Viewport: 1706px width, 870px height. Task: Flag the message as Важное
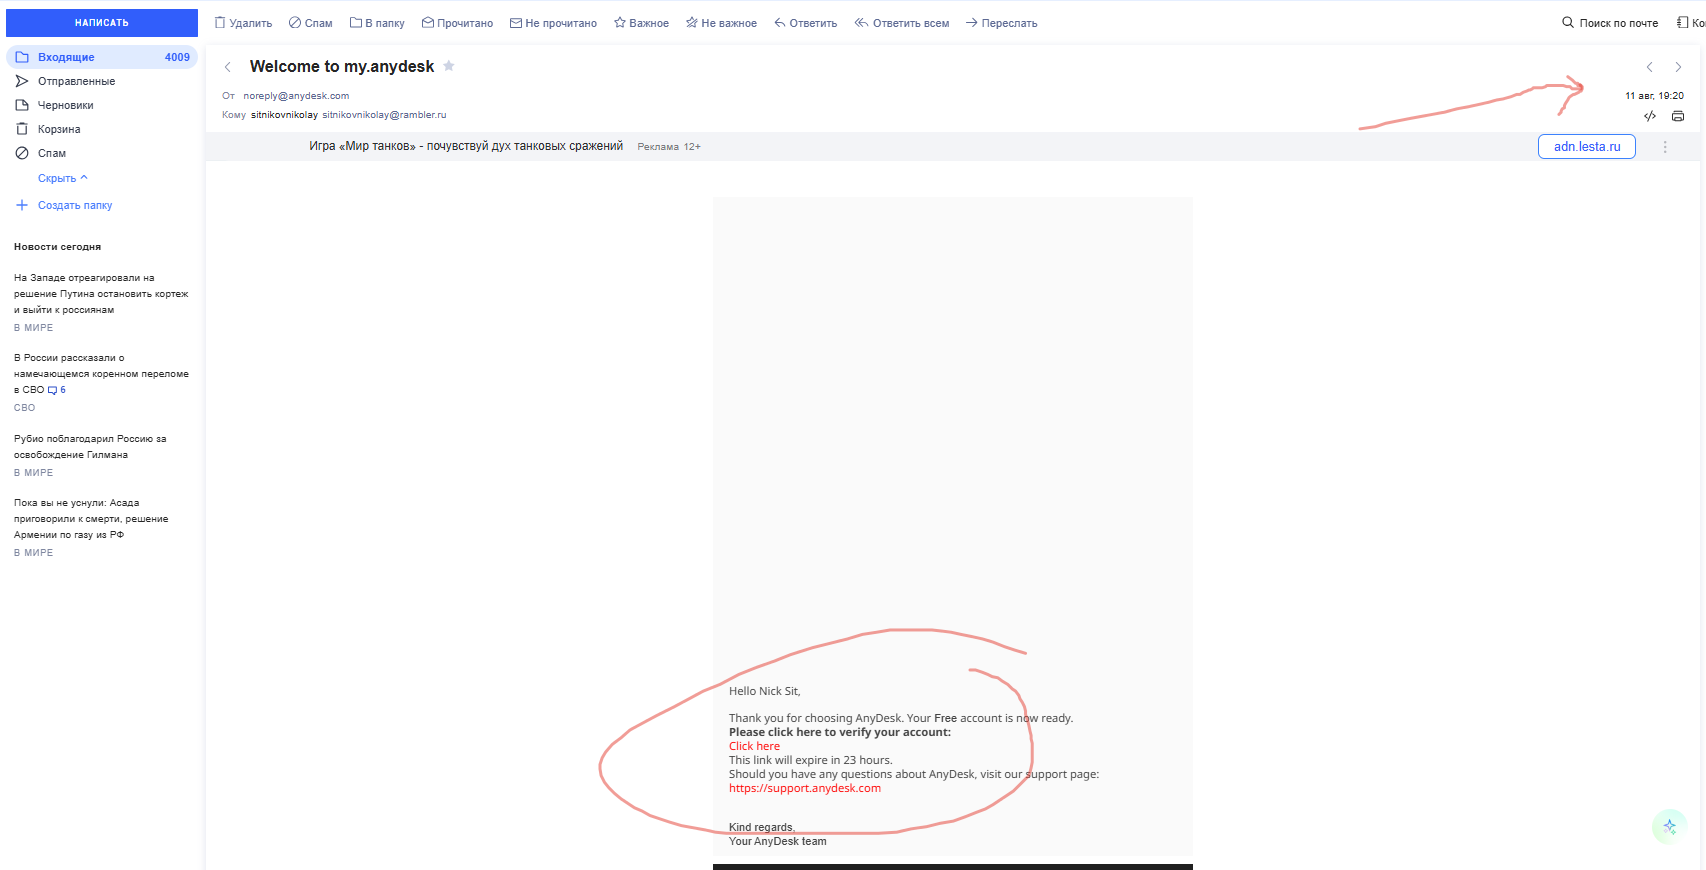pos(641,23)
